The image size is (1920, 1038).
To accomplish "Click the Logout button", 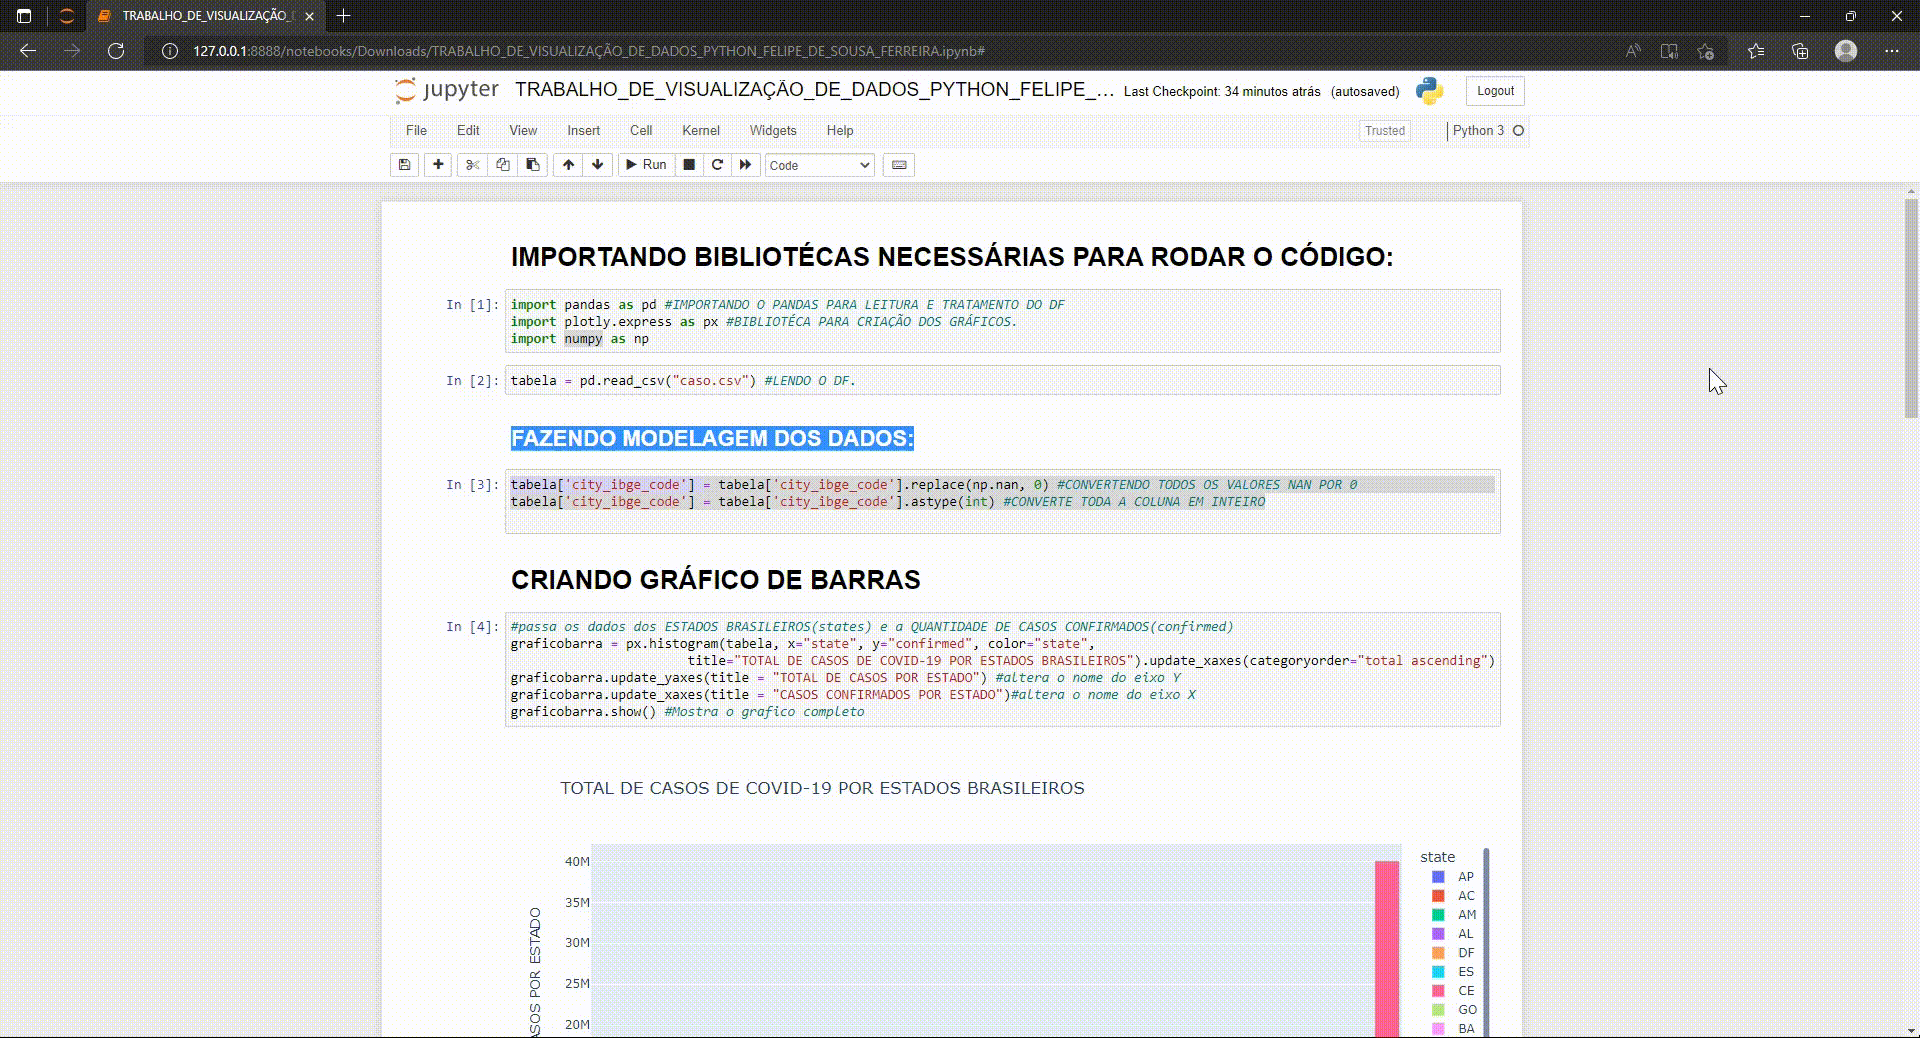I will (1494, 90).
